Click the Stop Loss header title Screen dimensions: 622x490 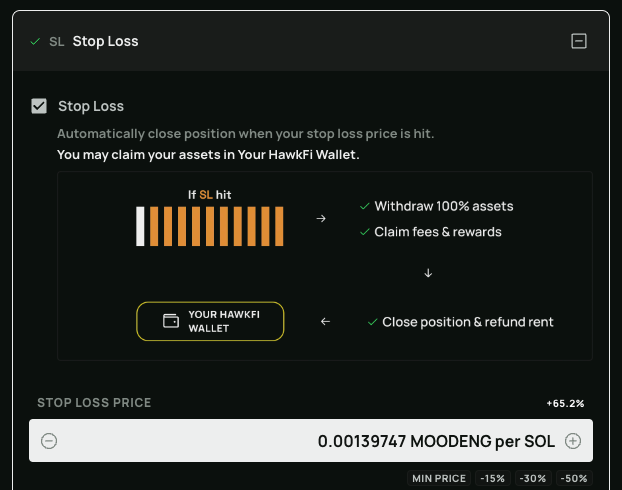105,42
